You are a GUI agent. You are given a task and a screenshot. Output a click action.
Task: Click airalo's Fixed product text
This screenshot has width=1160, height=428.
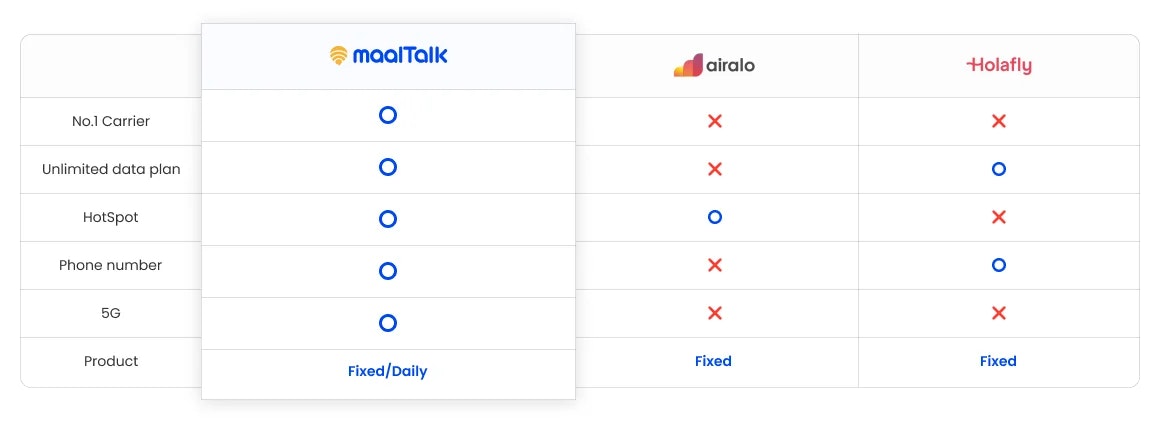(713, 361)
